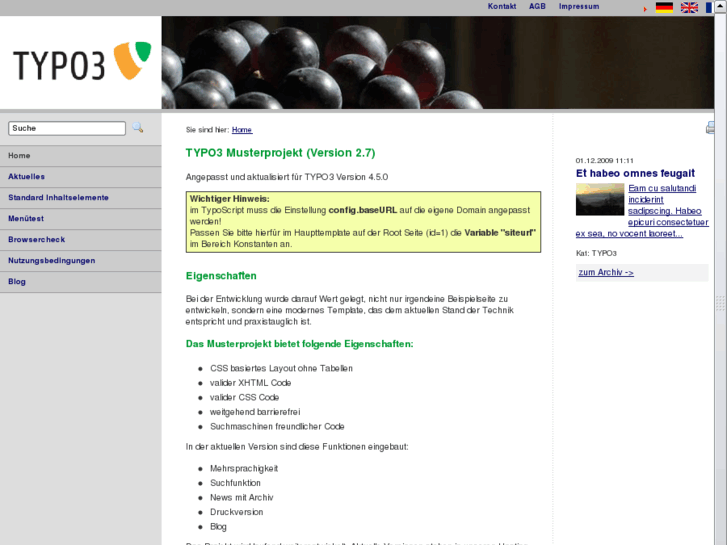Click list item 'weitgehend barrierefrei'
This screenshot has width=727, height=545.
click(x=255, y=412)
